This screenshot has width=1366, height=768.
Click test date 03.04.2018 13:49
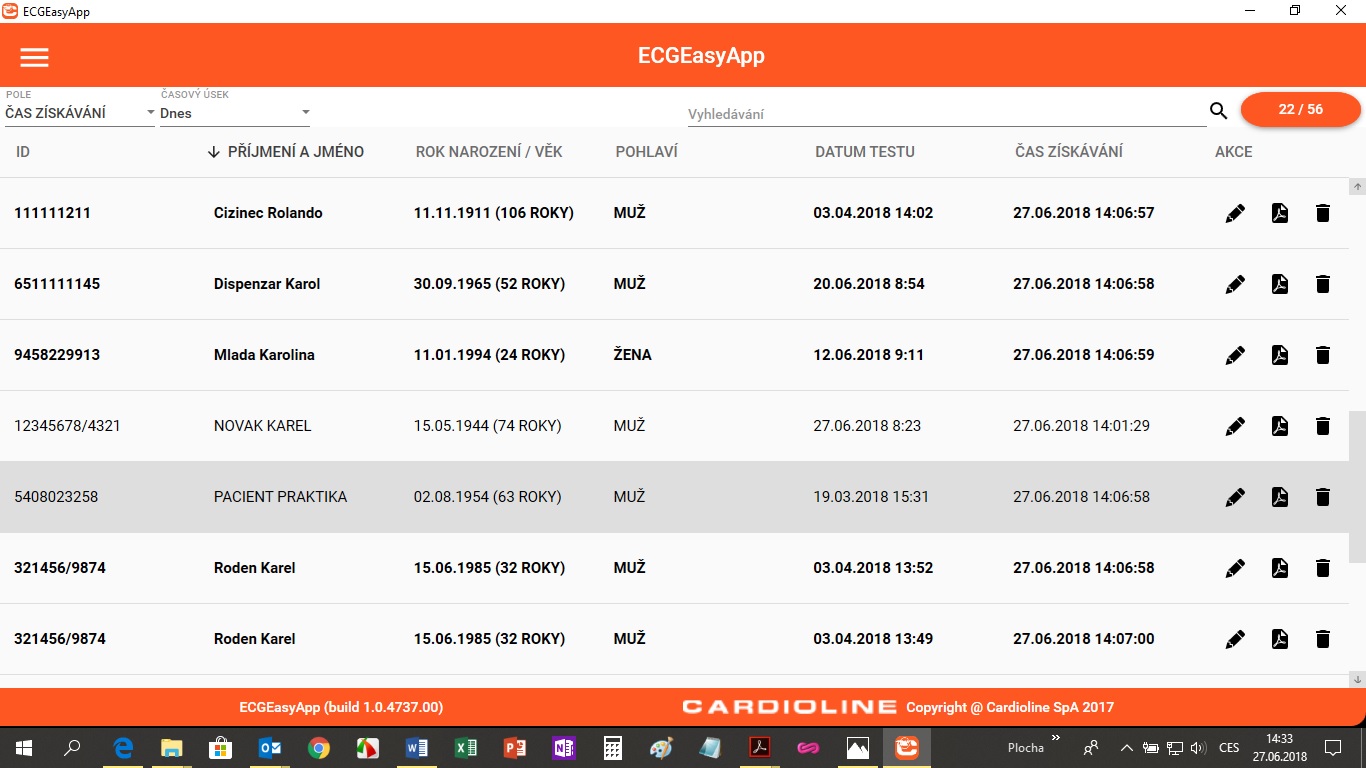[873, 639]
